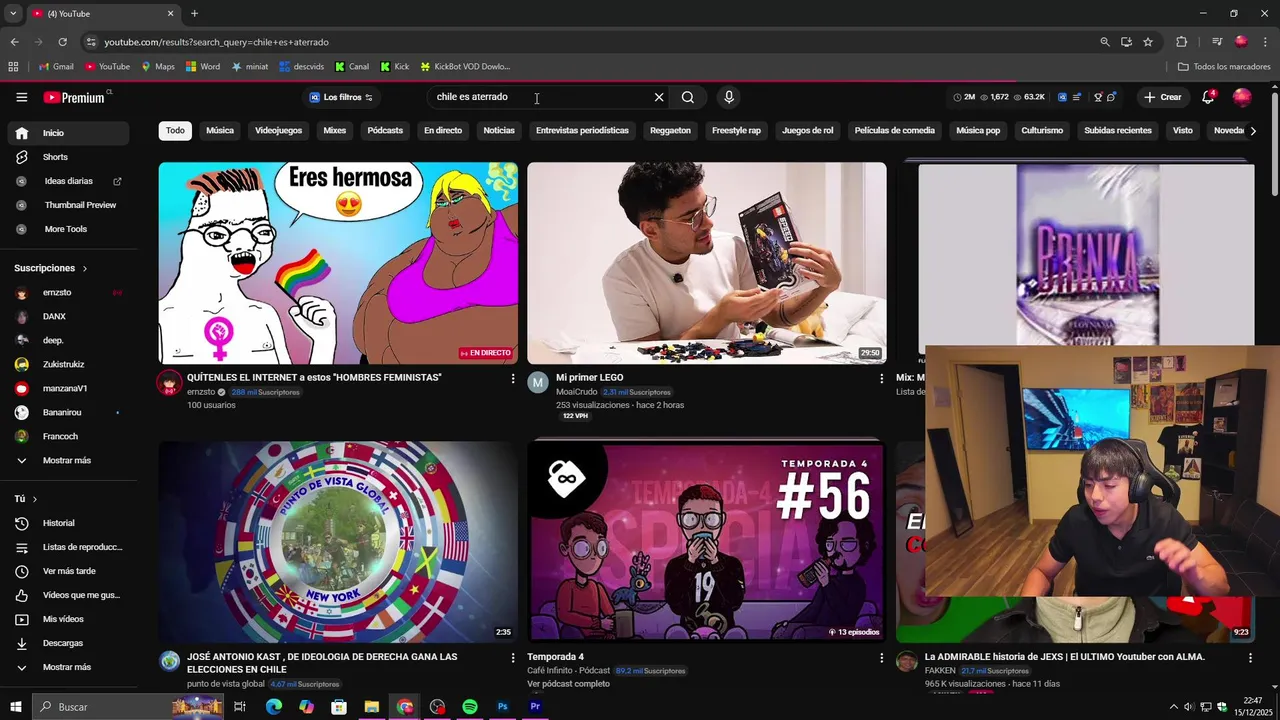Open the José Antonio Kast video thumbnail
This screenshot has width=1280, height=720.
(x=338, y=541)
